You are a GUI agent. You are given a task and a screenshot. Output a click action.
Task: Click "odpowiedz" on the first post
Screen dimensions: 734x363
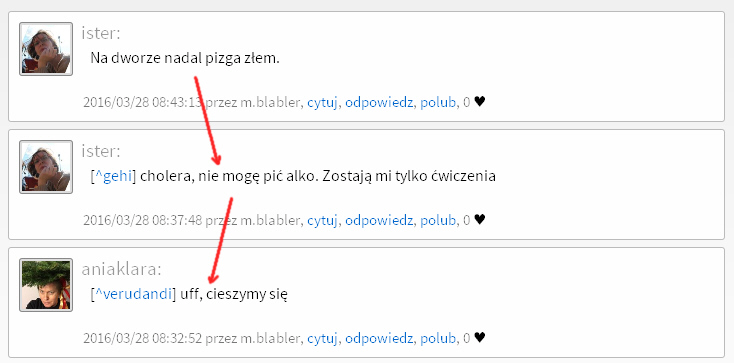point(379,103)
